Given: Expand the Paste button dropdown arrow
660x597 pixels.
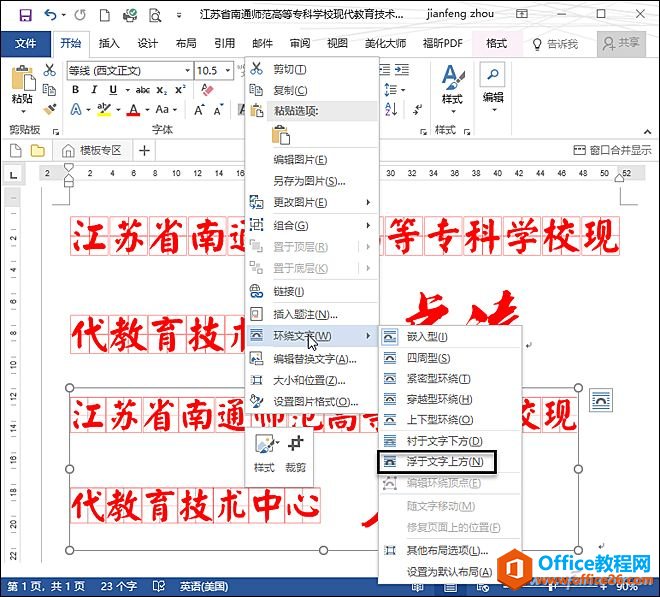Looking at the screenshot, I should click(23, 112).
